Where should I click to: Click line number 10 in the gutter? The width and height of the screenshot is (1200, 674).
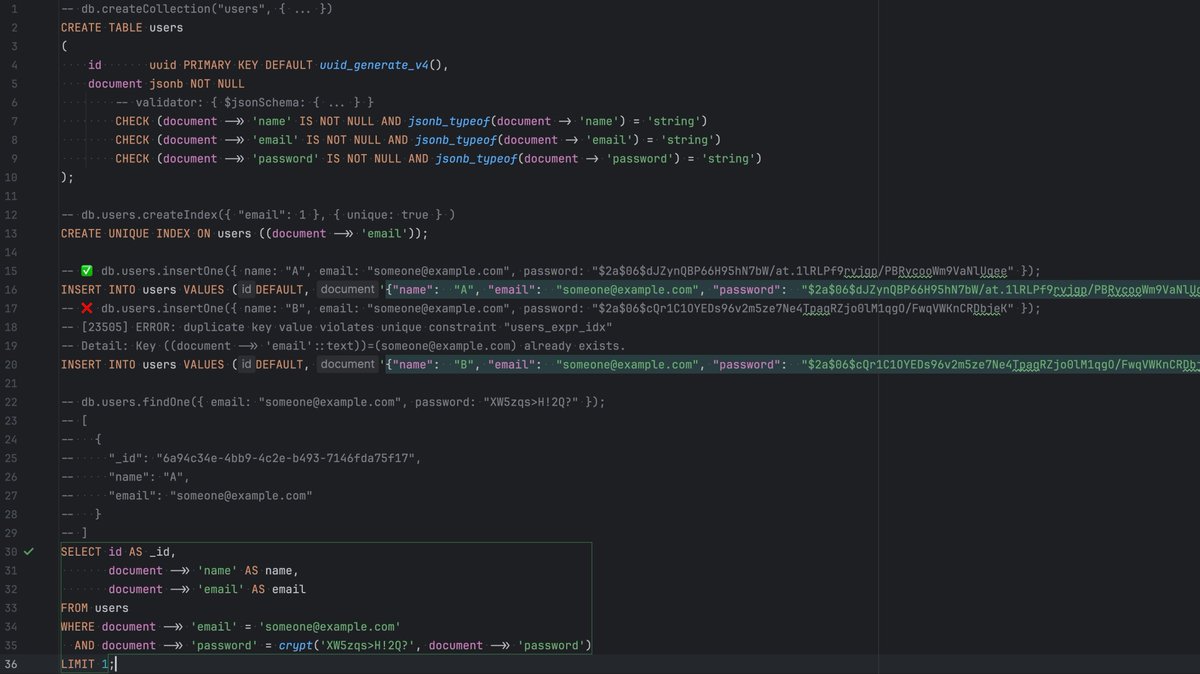11,177
